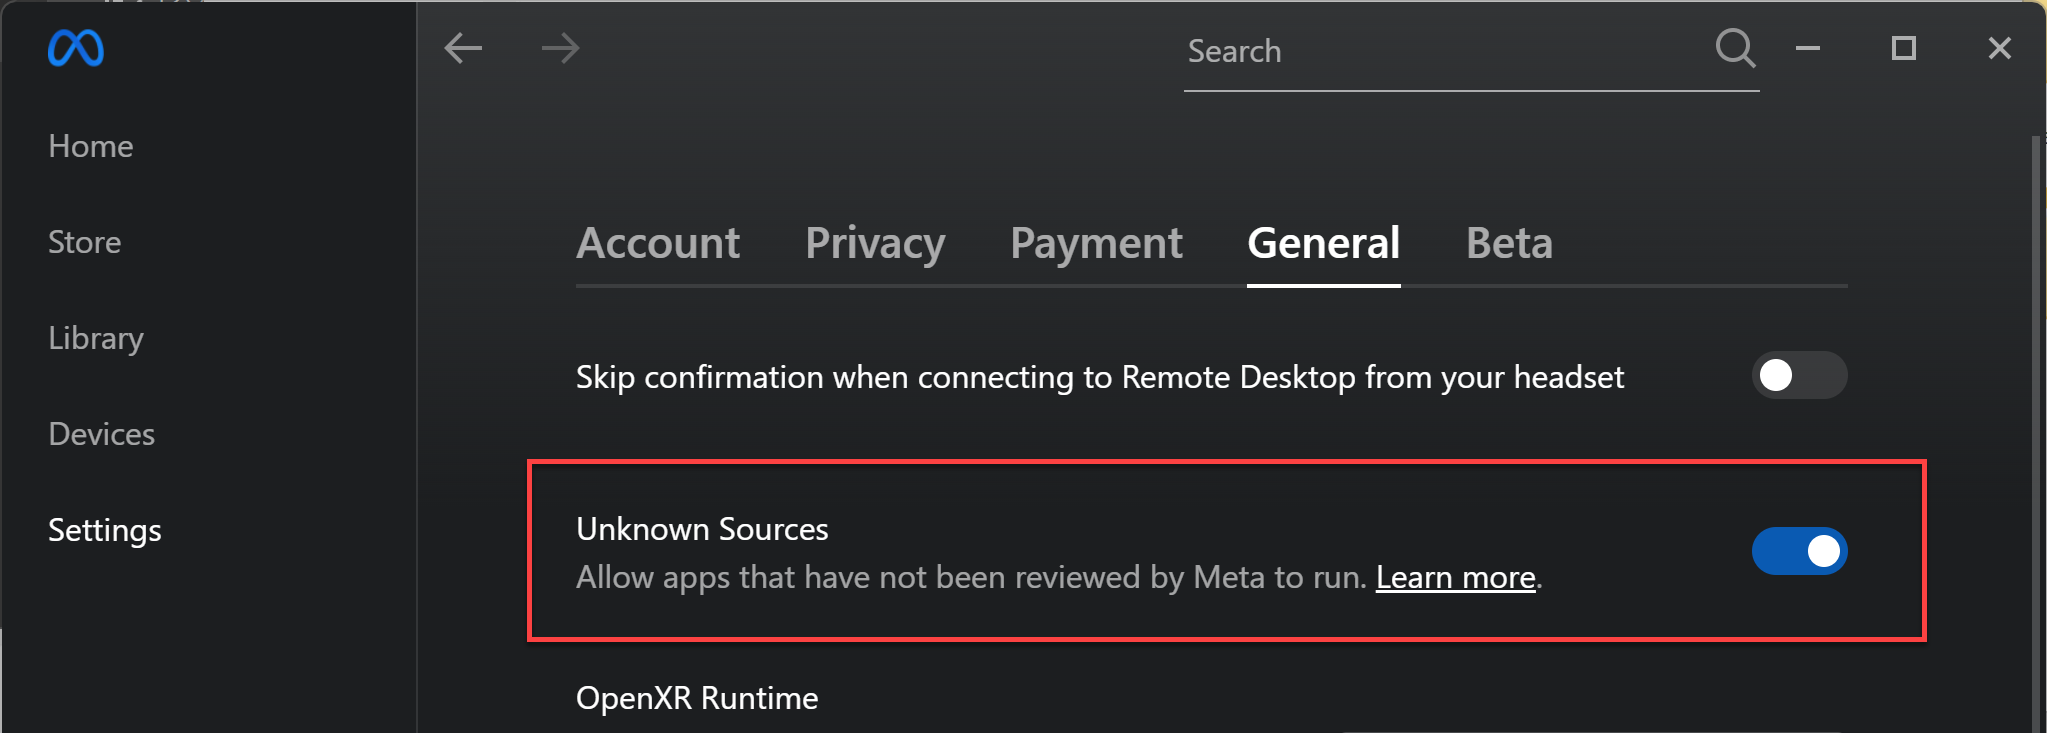Enable skip Remote Desktop confirmation toggle
The width and height of the screenshot is (2047, 733).
coord(1799,376)
